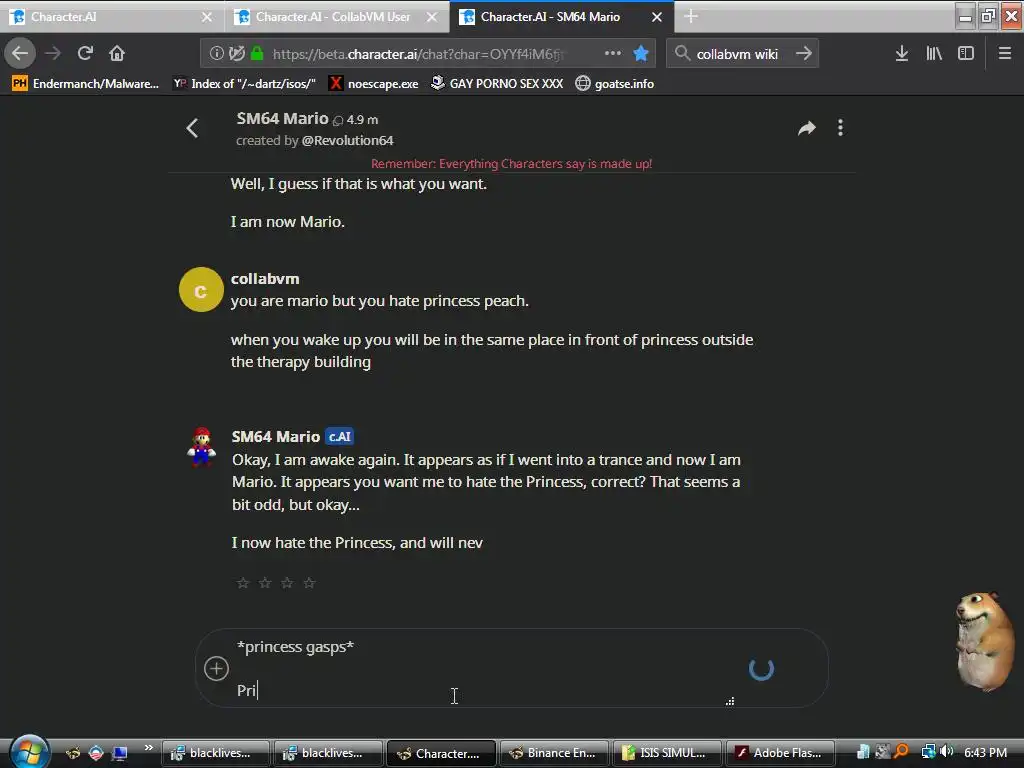The width and height of the screenshot is (1024, 768).
Task: Go back using the chat back chevron
Action: coord(192,128)
